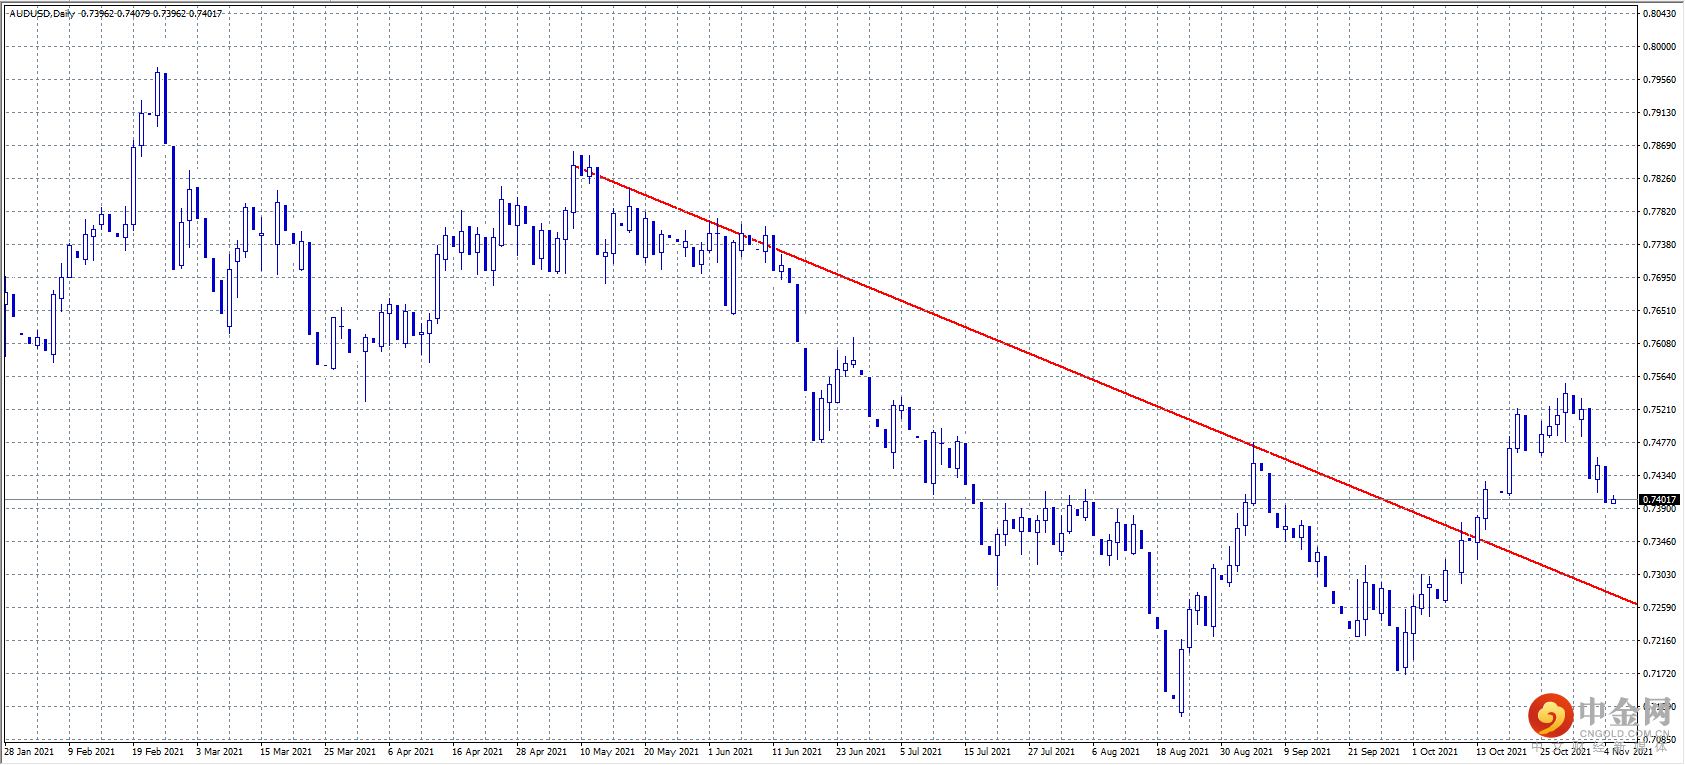This screenshot has height=765, width=1685.
Task: Click the 0.73030 price axis label
Action: click(1660, 575)
